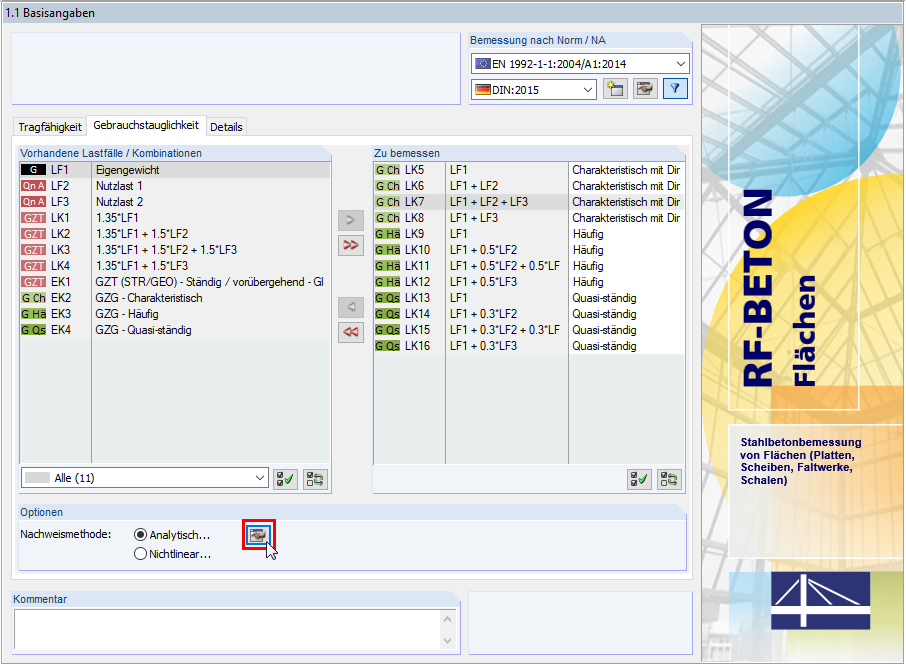The width and height of the screenshot is (906, 666).
Task: Remove all combinations using double-left arrow
Action: coord(349,331)
